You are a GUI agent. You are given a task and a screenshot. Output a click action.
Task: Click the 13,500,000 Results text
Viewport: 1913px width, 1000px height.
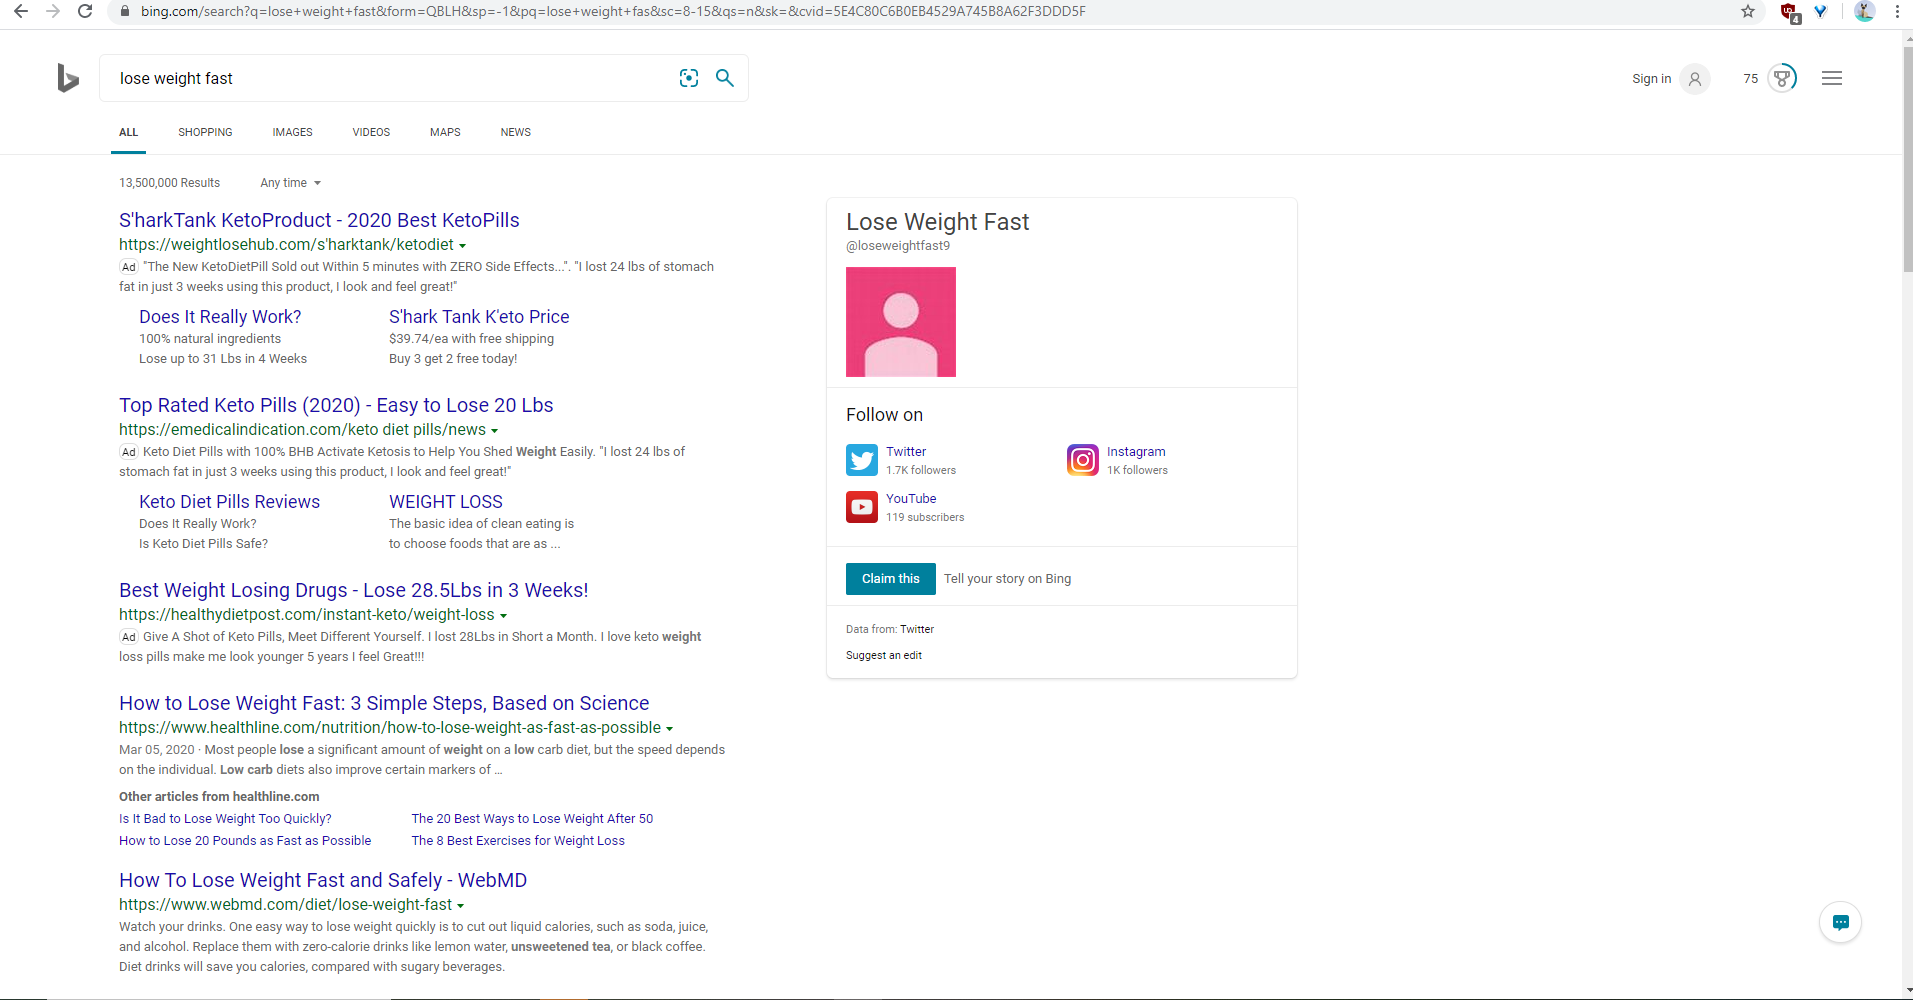(169, 183)
